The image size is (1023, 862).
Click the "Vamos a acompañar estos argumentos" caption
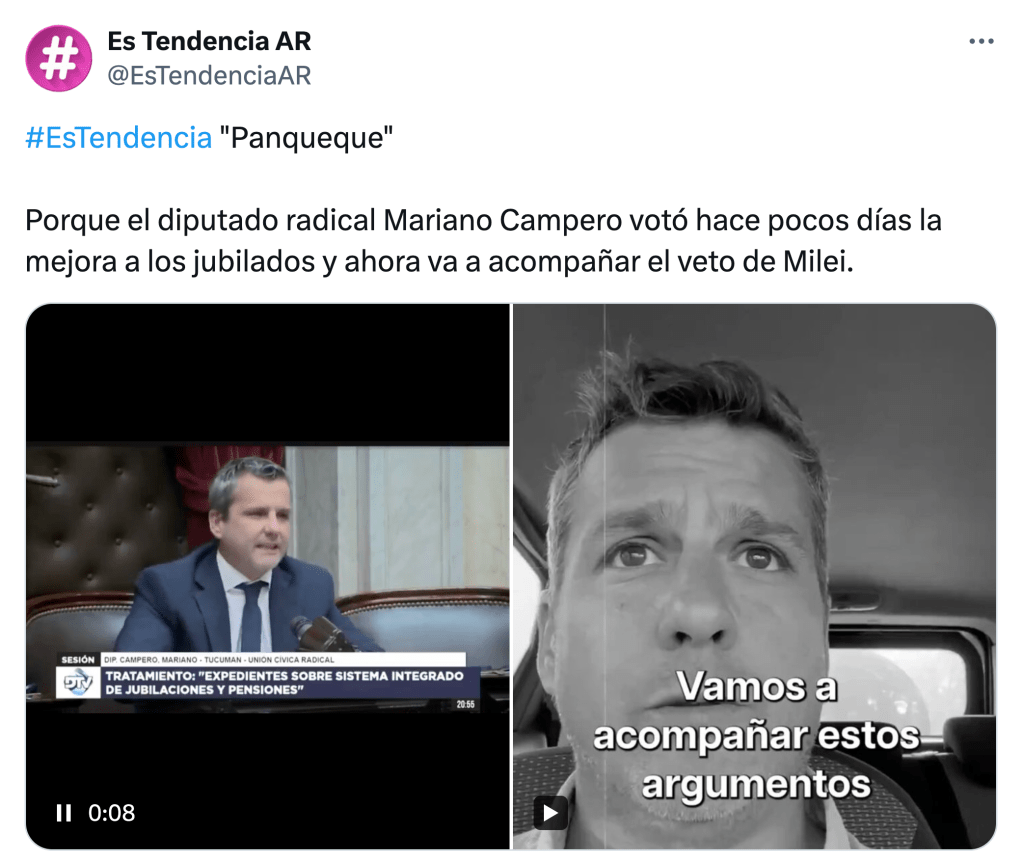pos(756,735)
